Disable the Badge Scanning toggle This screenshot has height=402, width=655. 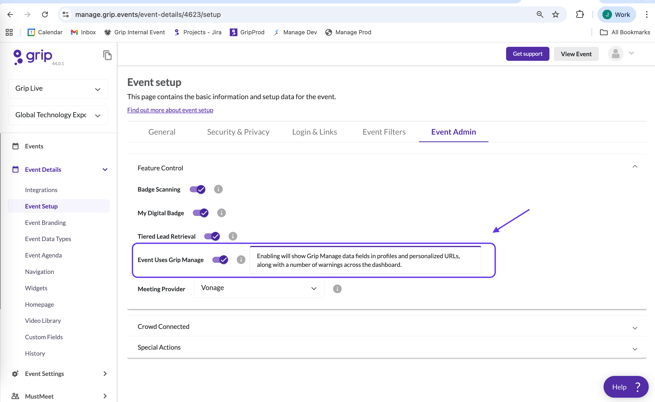(x=198, y=189)
